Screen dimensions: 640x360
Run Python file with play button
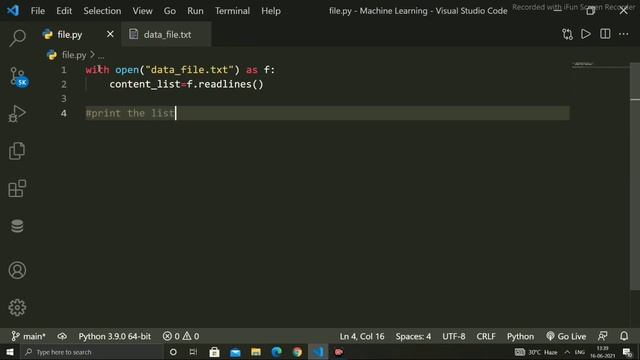click(x=586, y=34)
